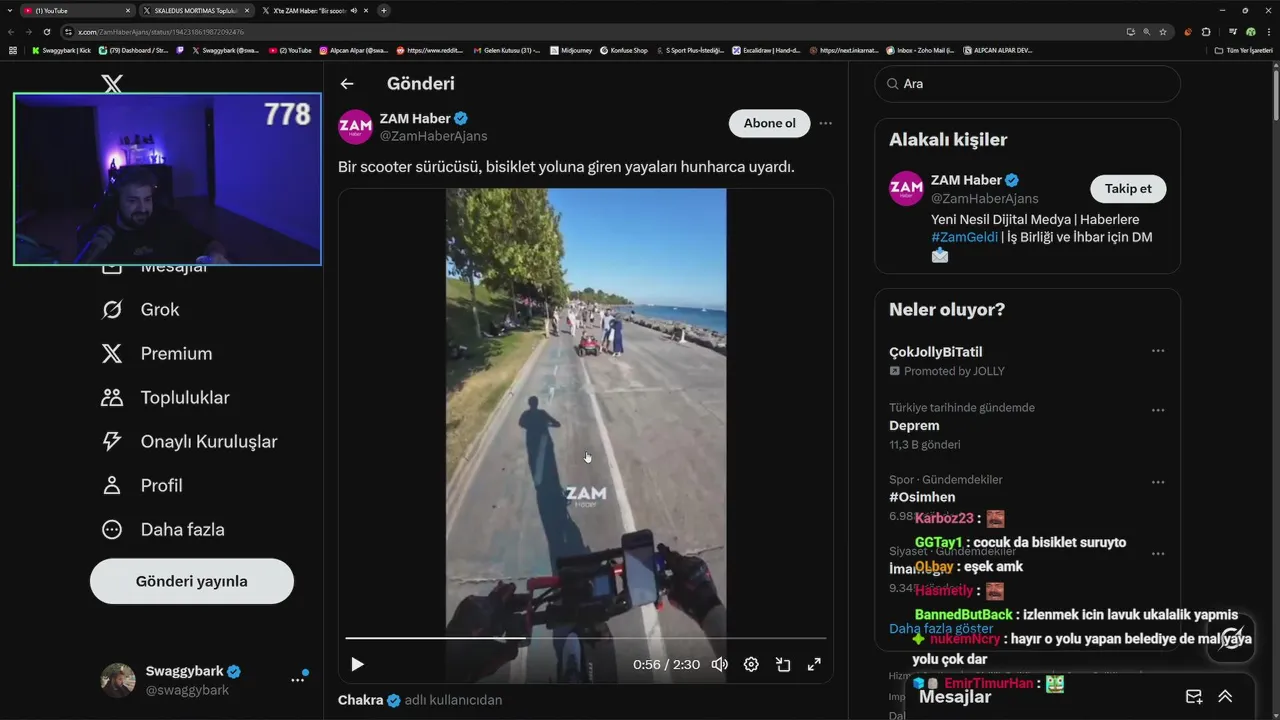This screenshot has width=1280, height=720.
Task: Open options for the #Osimhen trend
Action: pos(1158,482)
